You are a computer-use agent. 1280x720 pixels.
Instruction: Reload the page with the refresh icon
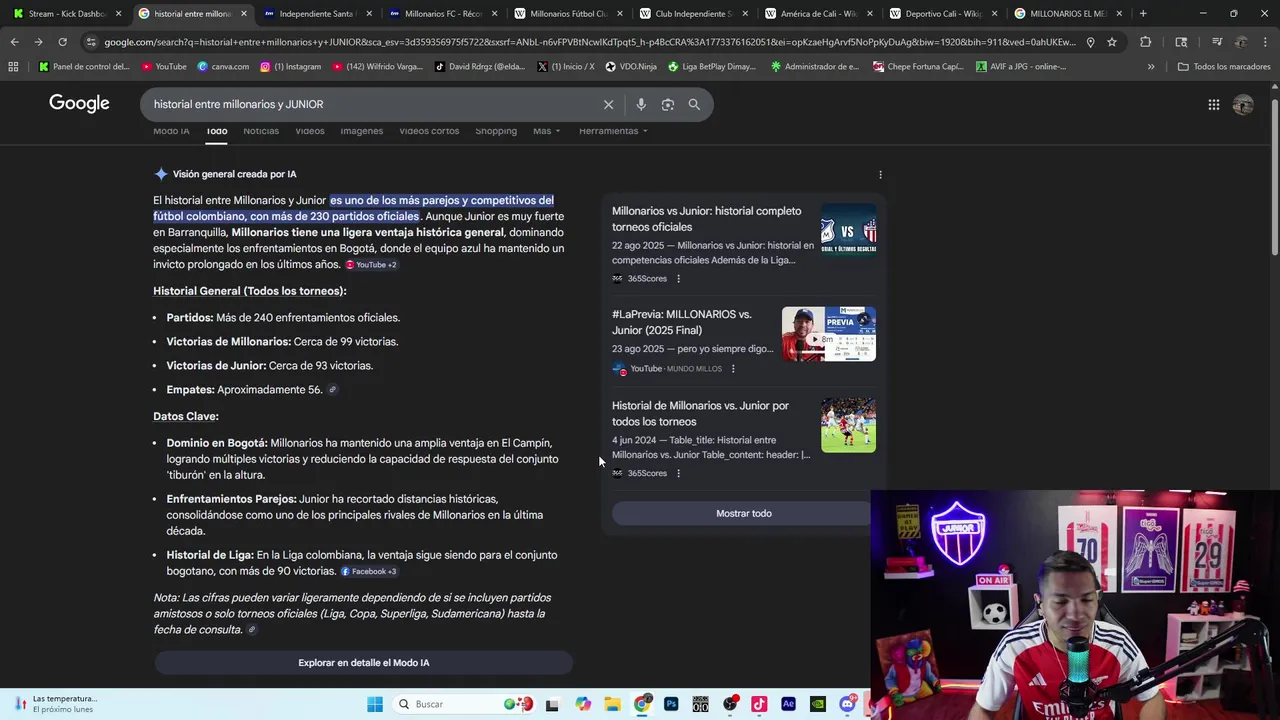coord(62,42)
